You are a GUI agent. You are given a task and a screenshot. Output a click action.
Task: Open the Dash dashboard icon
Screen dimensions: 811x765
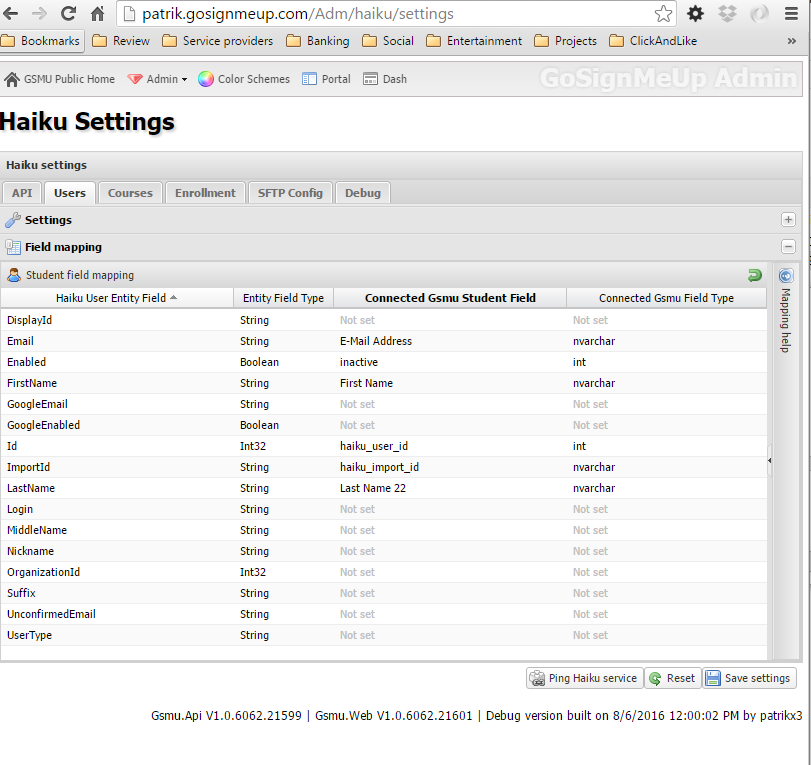[370, 79]
